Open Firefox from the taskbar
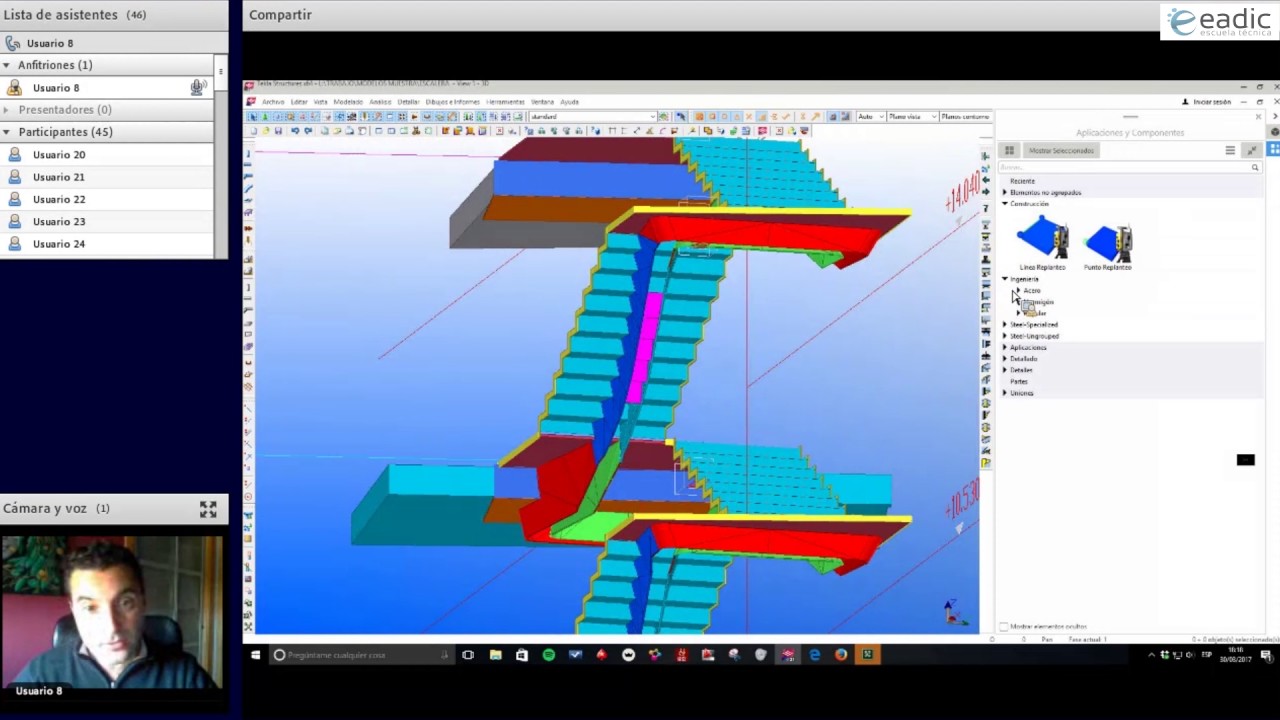The image size is (1280, 720). [841, 655]
